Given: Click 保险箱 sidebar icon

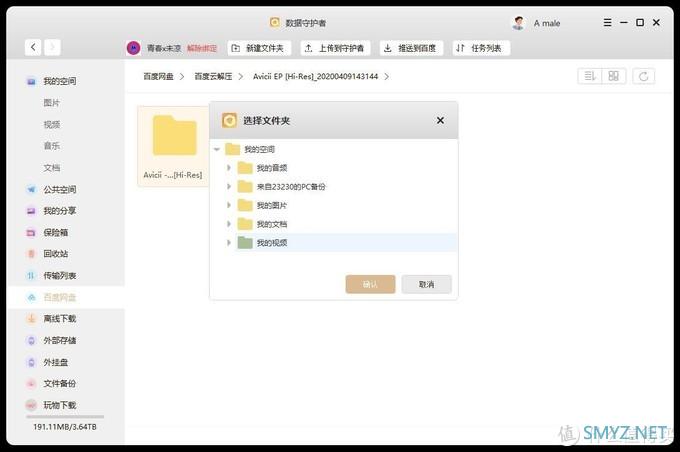Looking at the screenshot, I should (31, 233).
